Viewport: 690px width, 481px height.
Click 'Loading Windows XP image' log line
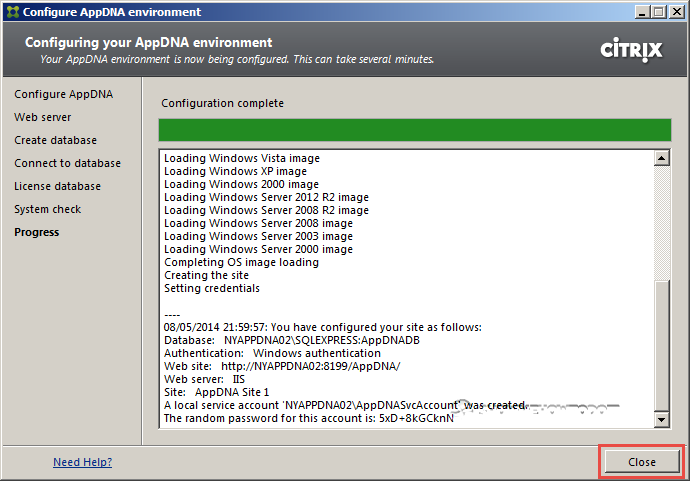point(235,171)
